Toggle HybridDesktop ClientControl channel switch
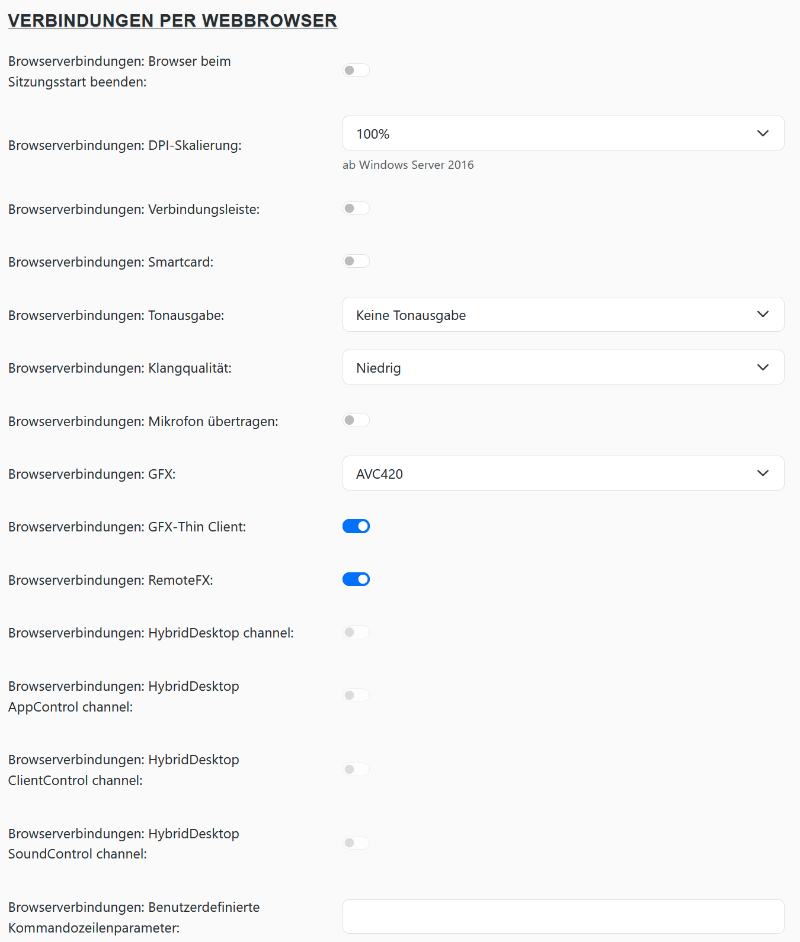800x942 pixels. [x=356, y=770]
